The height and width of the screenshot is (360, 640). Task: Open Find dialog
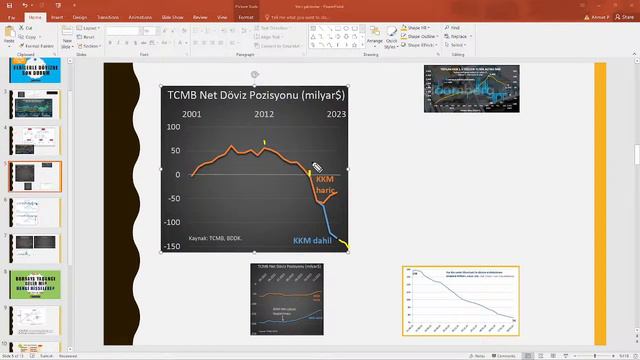(x=452, y=27)
